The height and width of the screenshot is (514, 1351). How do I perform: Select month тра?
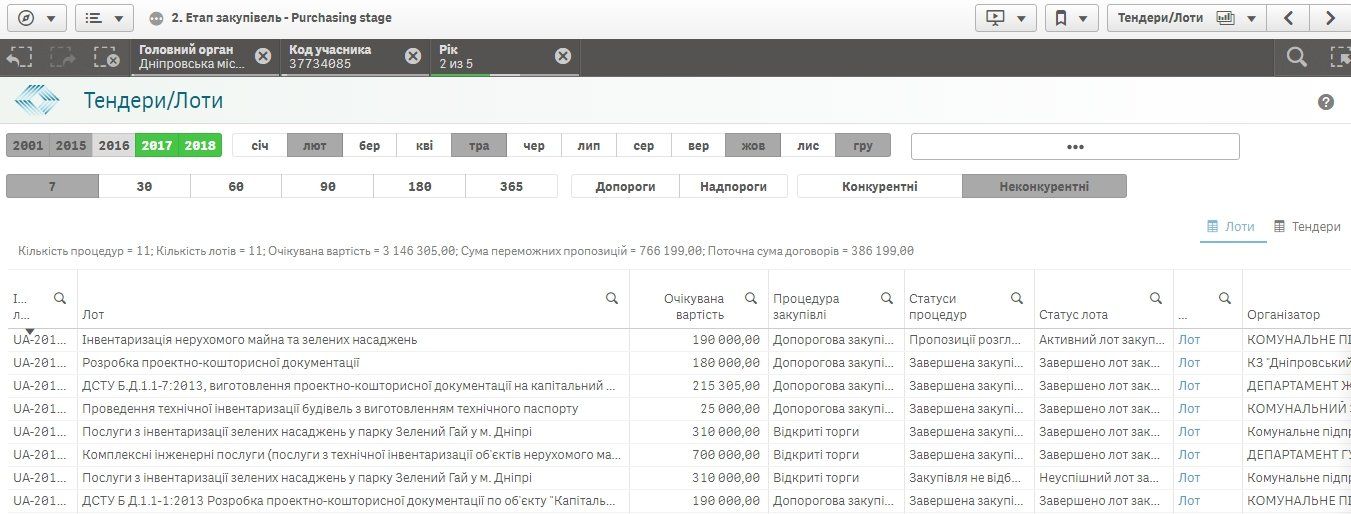[x=479, y=146]
